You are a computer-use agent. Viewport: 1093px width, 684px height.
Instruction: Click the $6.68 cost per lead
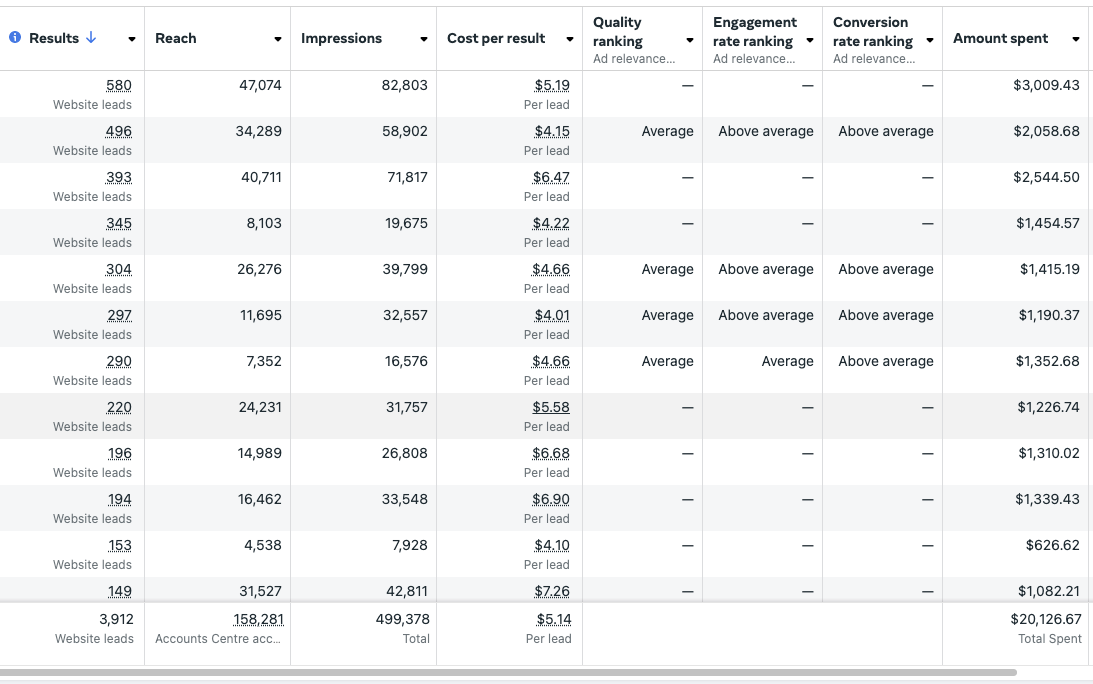point(551,453)
